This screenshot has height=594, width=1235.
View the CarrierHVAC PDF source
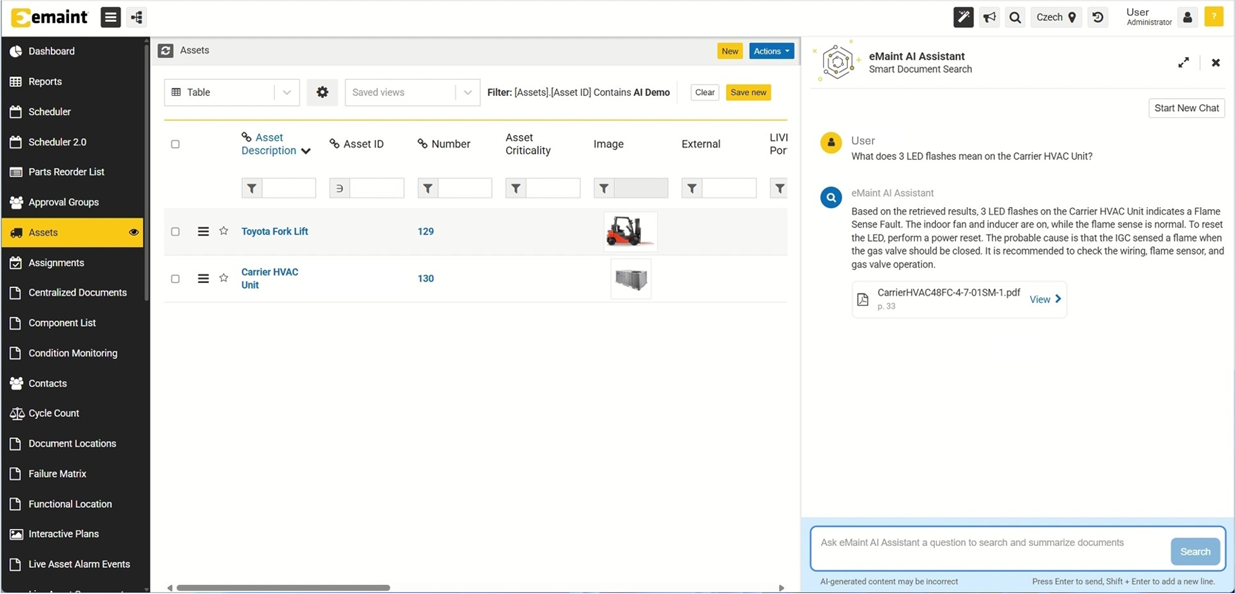tap(1045, 299)
